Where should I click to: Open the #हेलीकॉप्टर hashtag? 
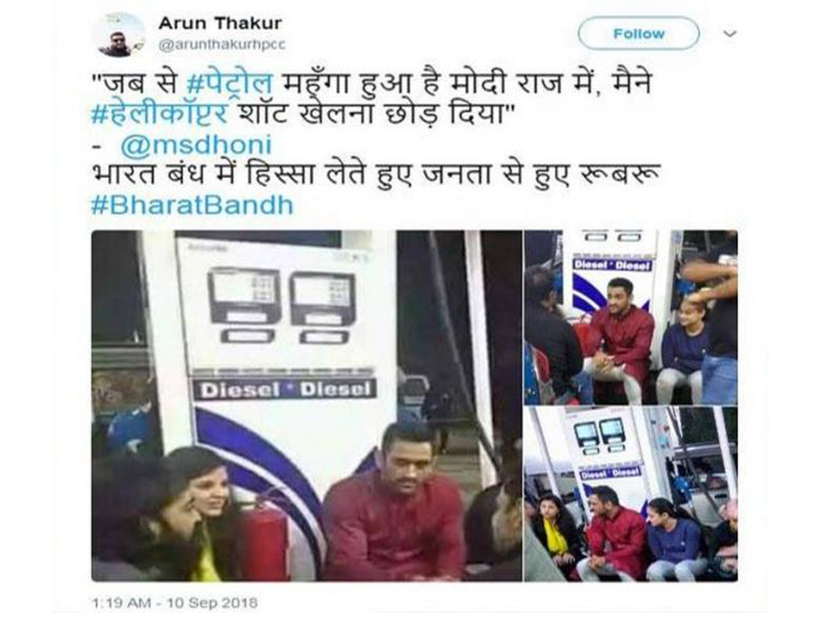coord(160,113)
